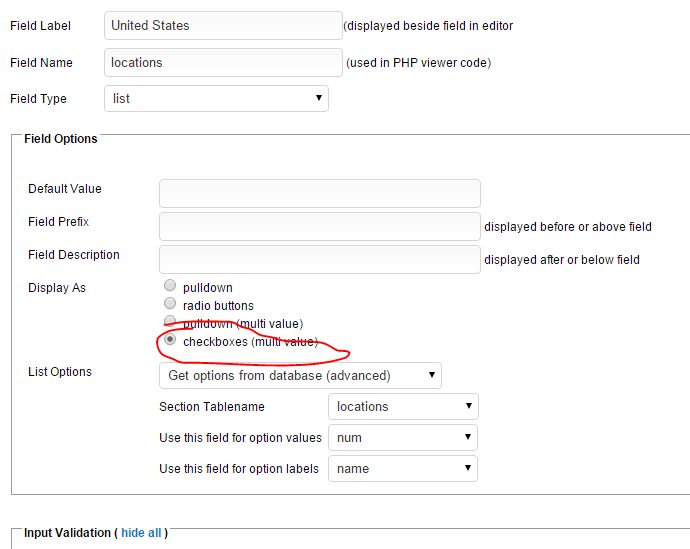This screenshot has width=690, height=549.
Task: Click the Field Description input field
Action: (x=319, y=259)
